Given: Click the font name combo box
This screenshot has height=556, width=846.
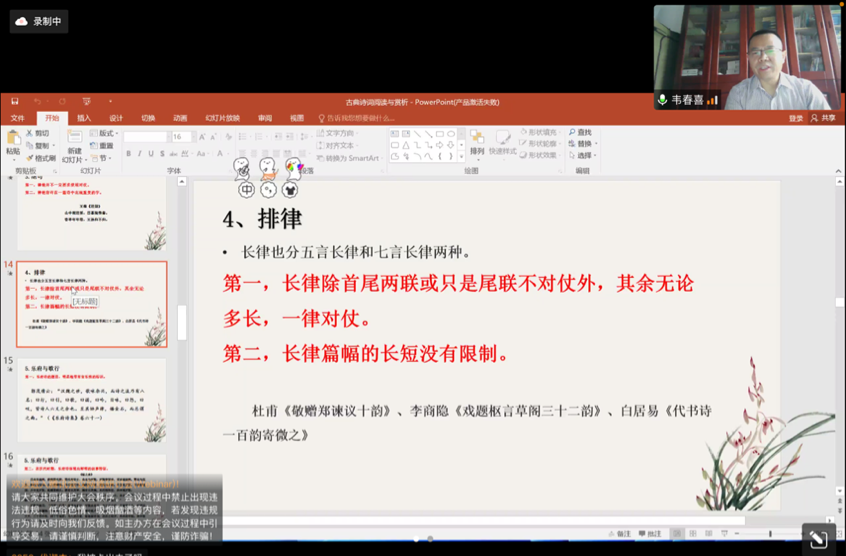Looking at the screenshot, I should tap(146, 137).
